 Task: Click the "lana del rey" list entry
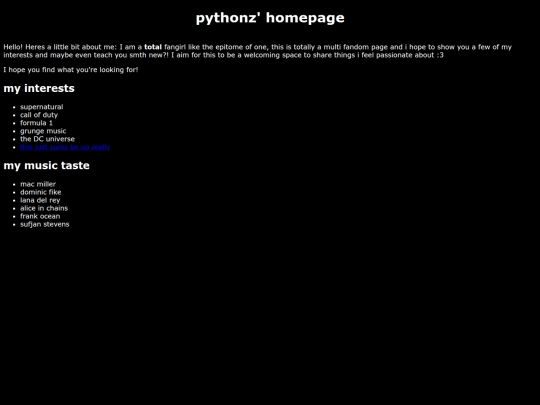(40, 200)
